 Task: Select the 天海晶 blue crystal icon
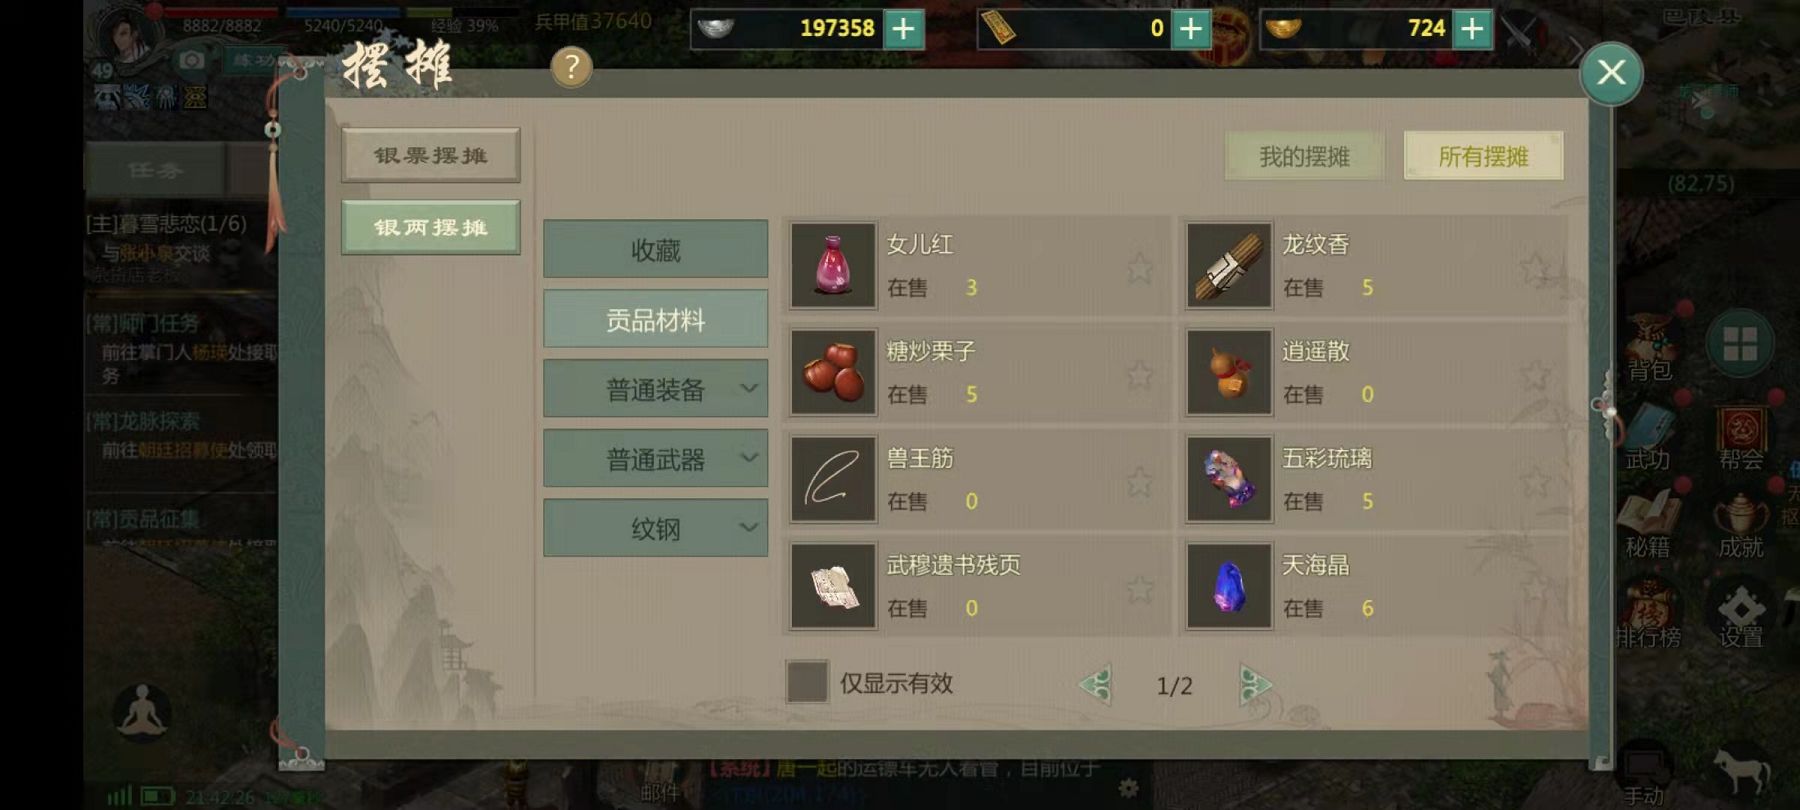point(1228,586)
